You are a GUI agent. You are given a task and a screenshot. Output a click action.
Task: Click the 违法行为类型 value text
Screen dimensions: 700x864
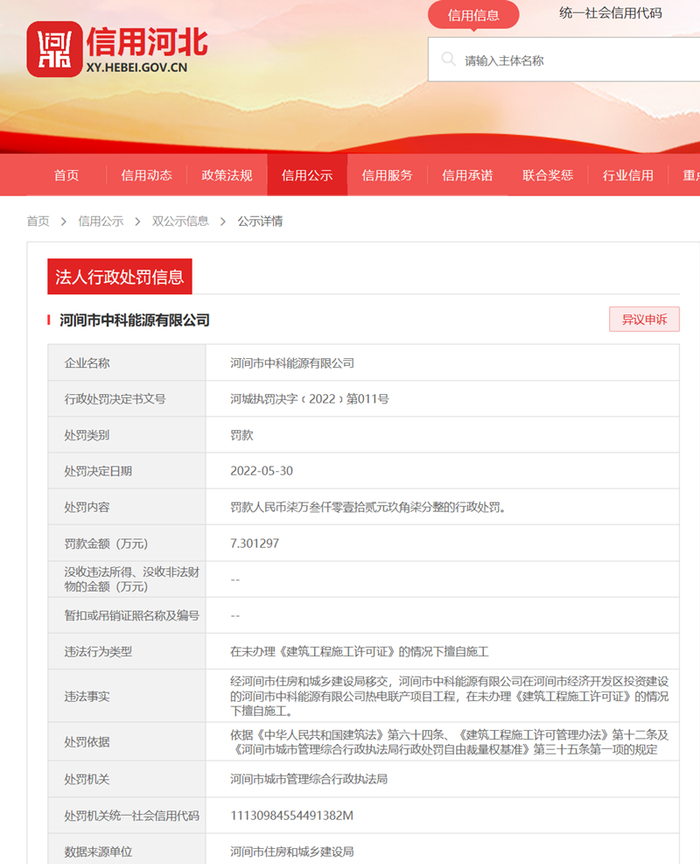point(359,652)
